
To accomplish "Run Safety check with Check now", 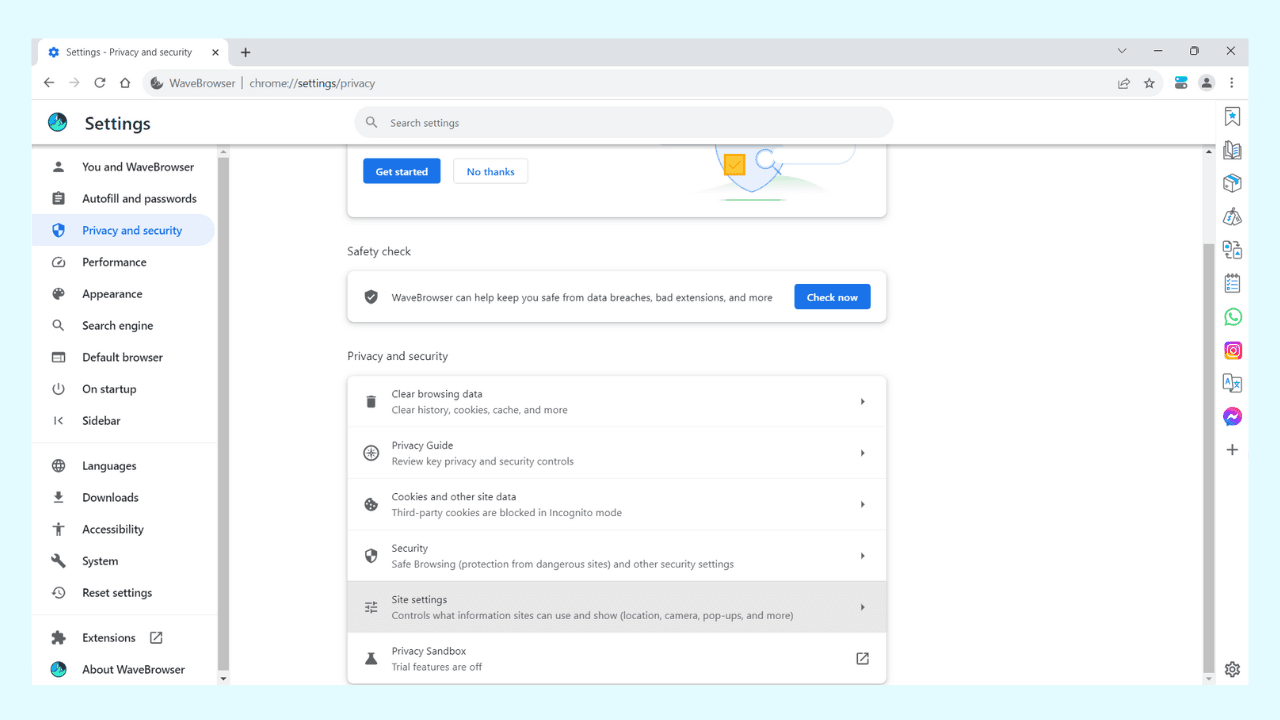I will point(832,296).
